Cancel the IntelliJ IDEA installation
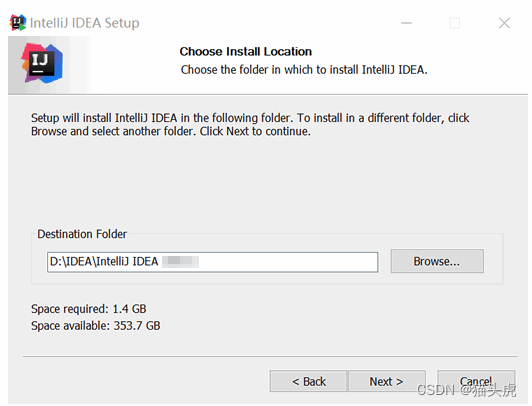The image size is (532, 406). point(476,381)
